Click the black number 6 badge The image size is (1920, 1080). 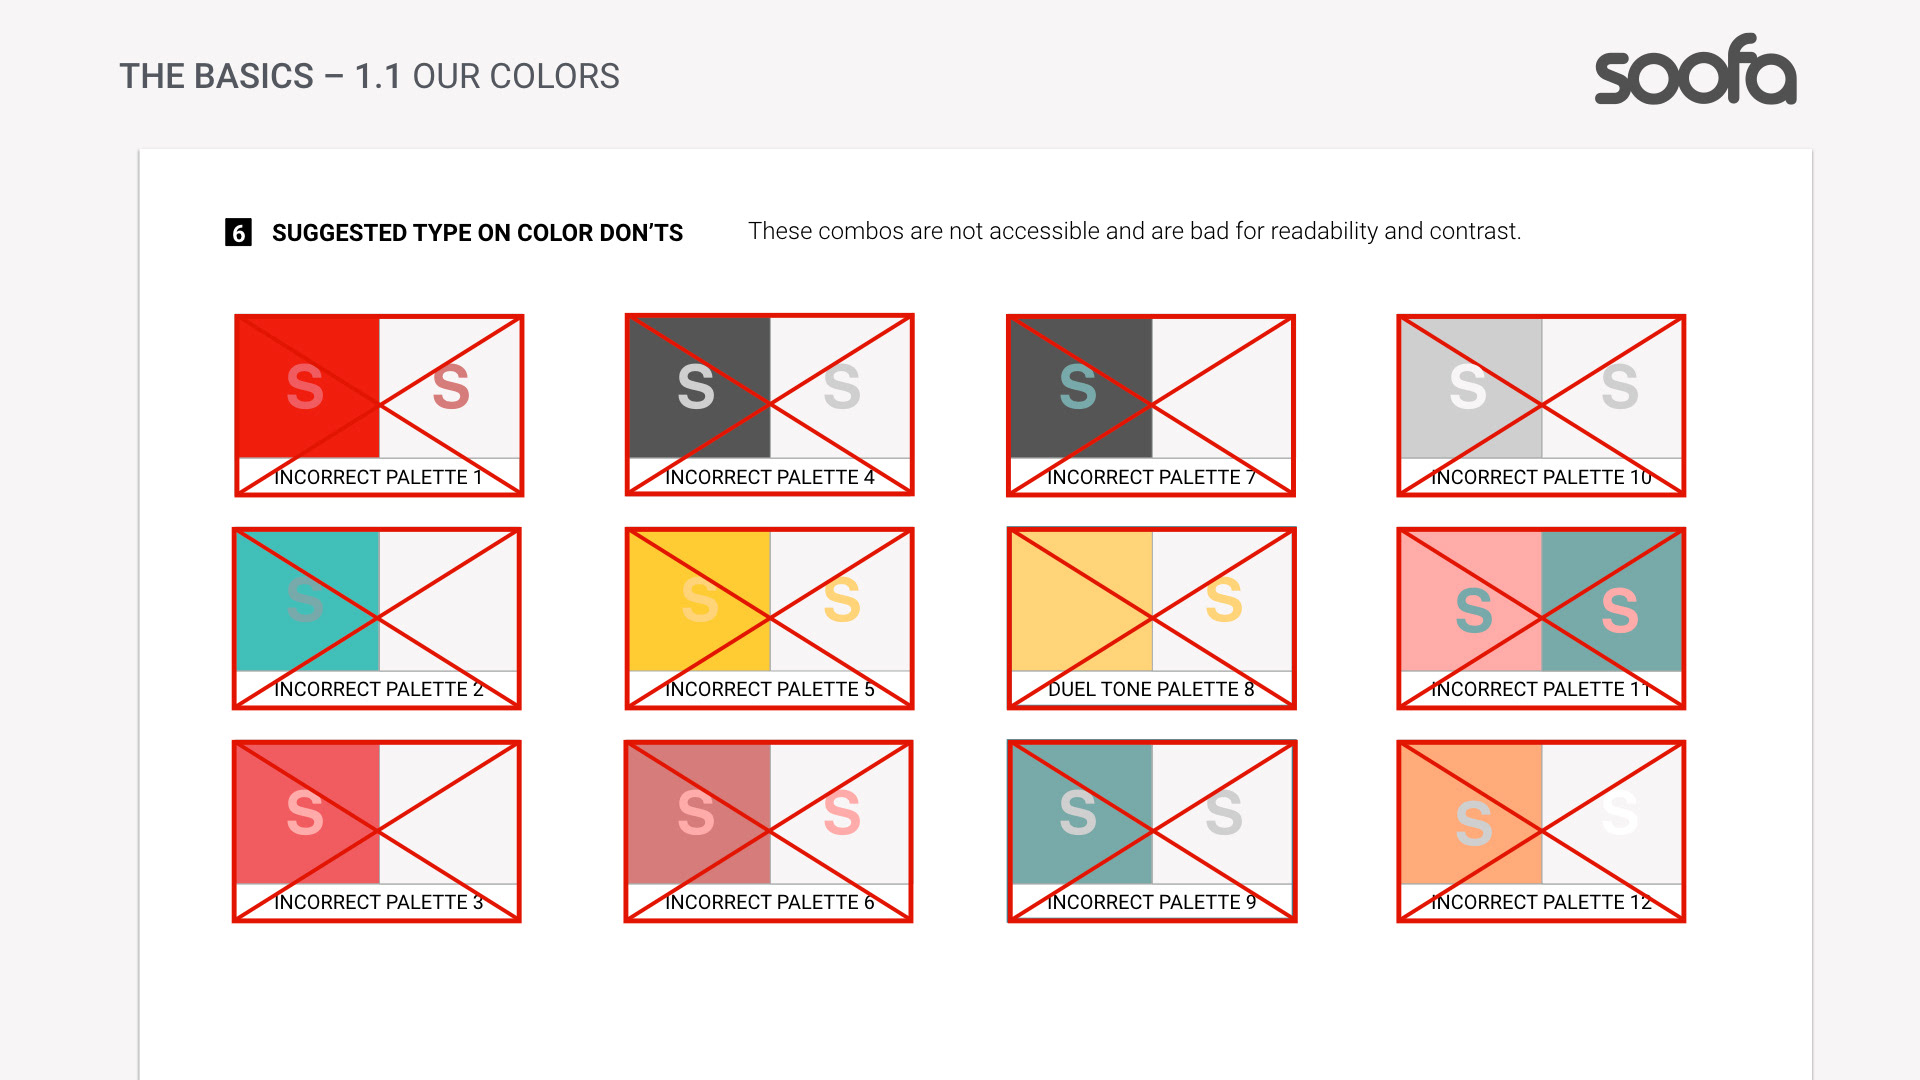238,233
